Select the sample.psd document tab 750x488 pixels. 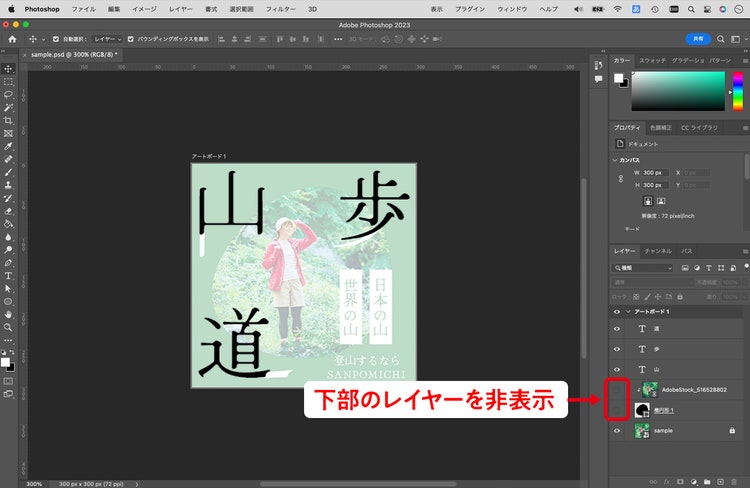tap(74, 55)
